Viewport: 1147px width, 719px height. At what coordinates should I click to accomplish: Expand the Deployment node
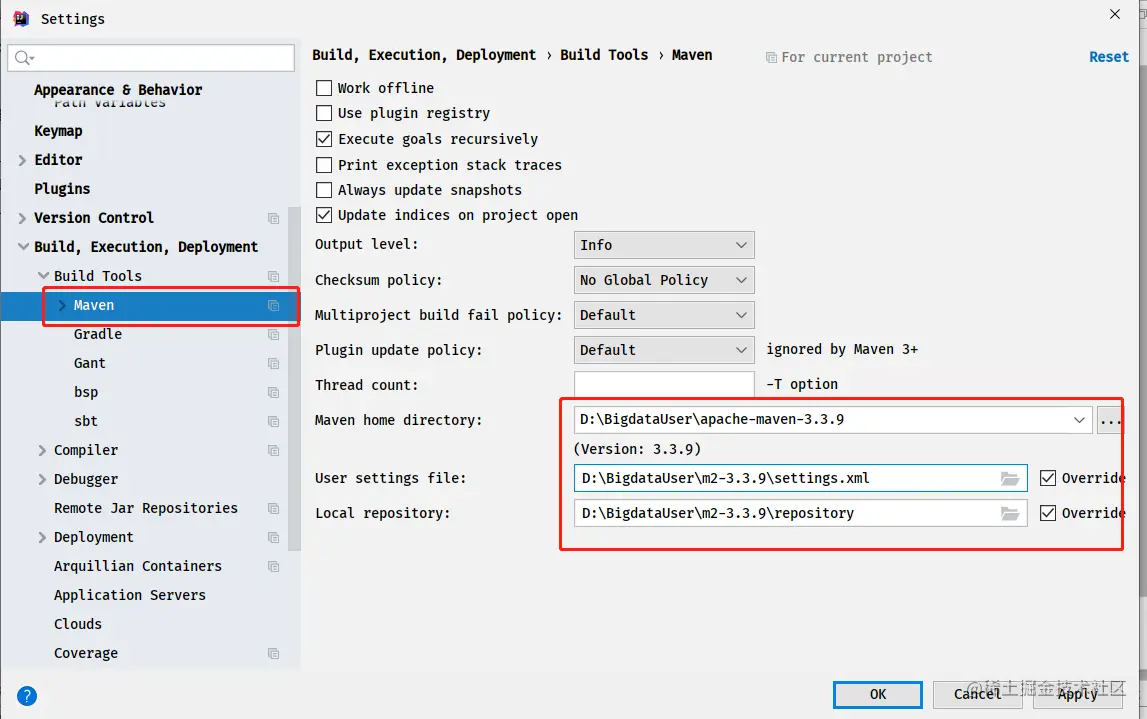(42, 538)
